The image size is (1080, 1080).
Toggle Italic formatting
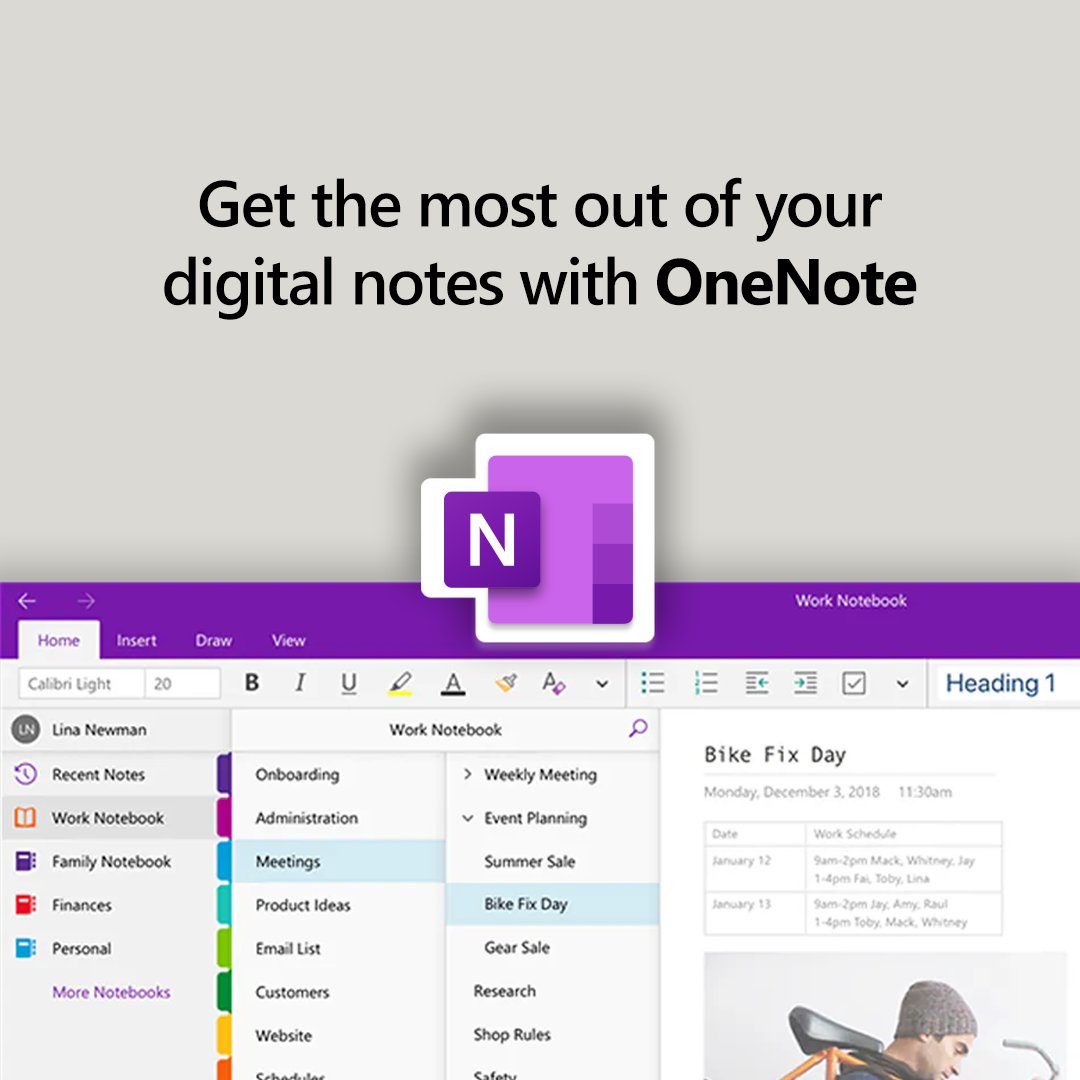click(300, 683)
